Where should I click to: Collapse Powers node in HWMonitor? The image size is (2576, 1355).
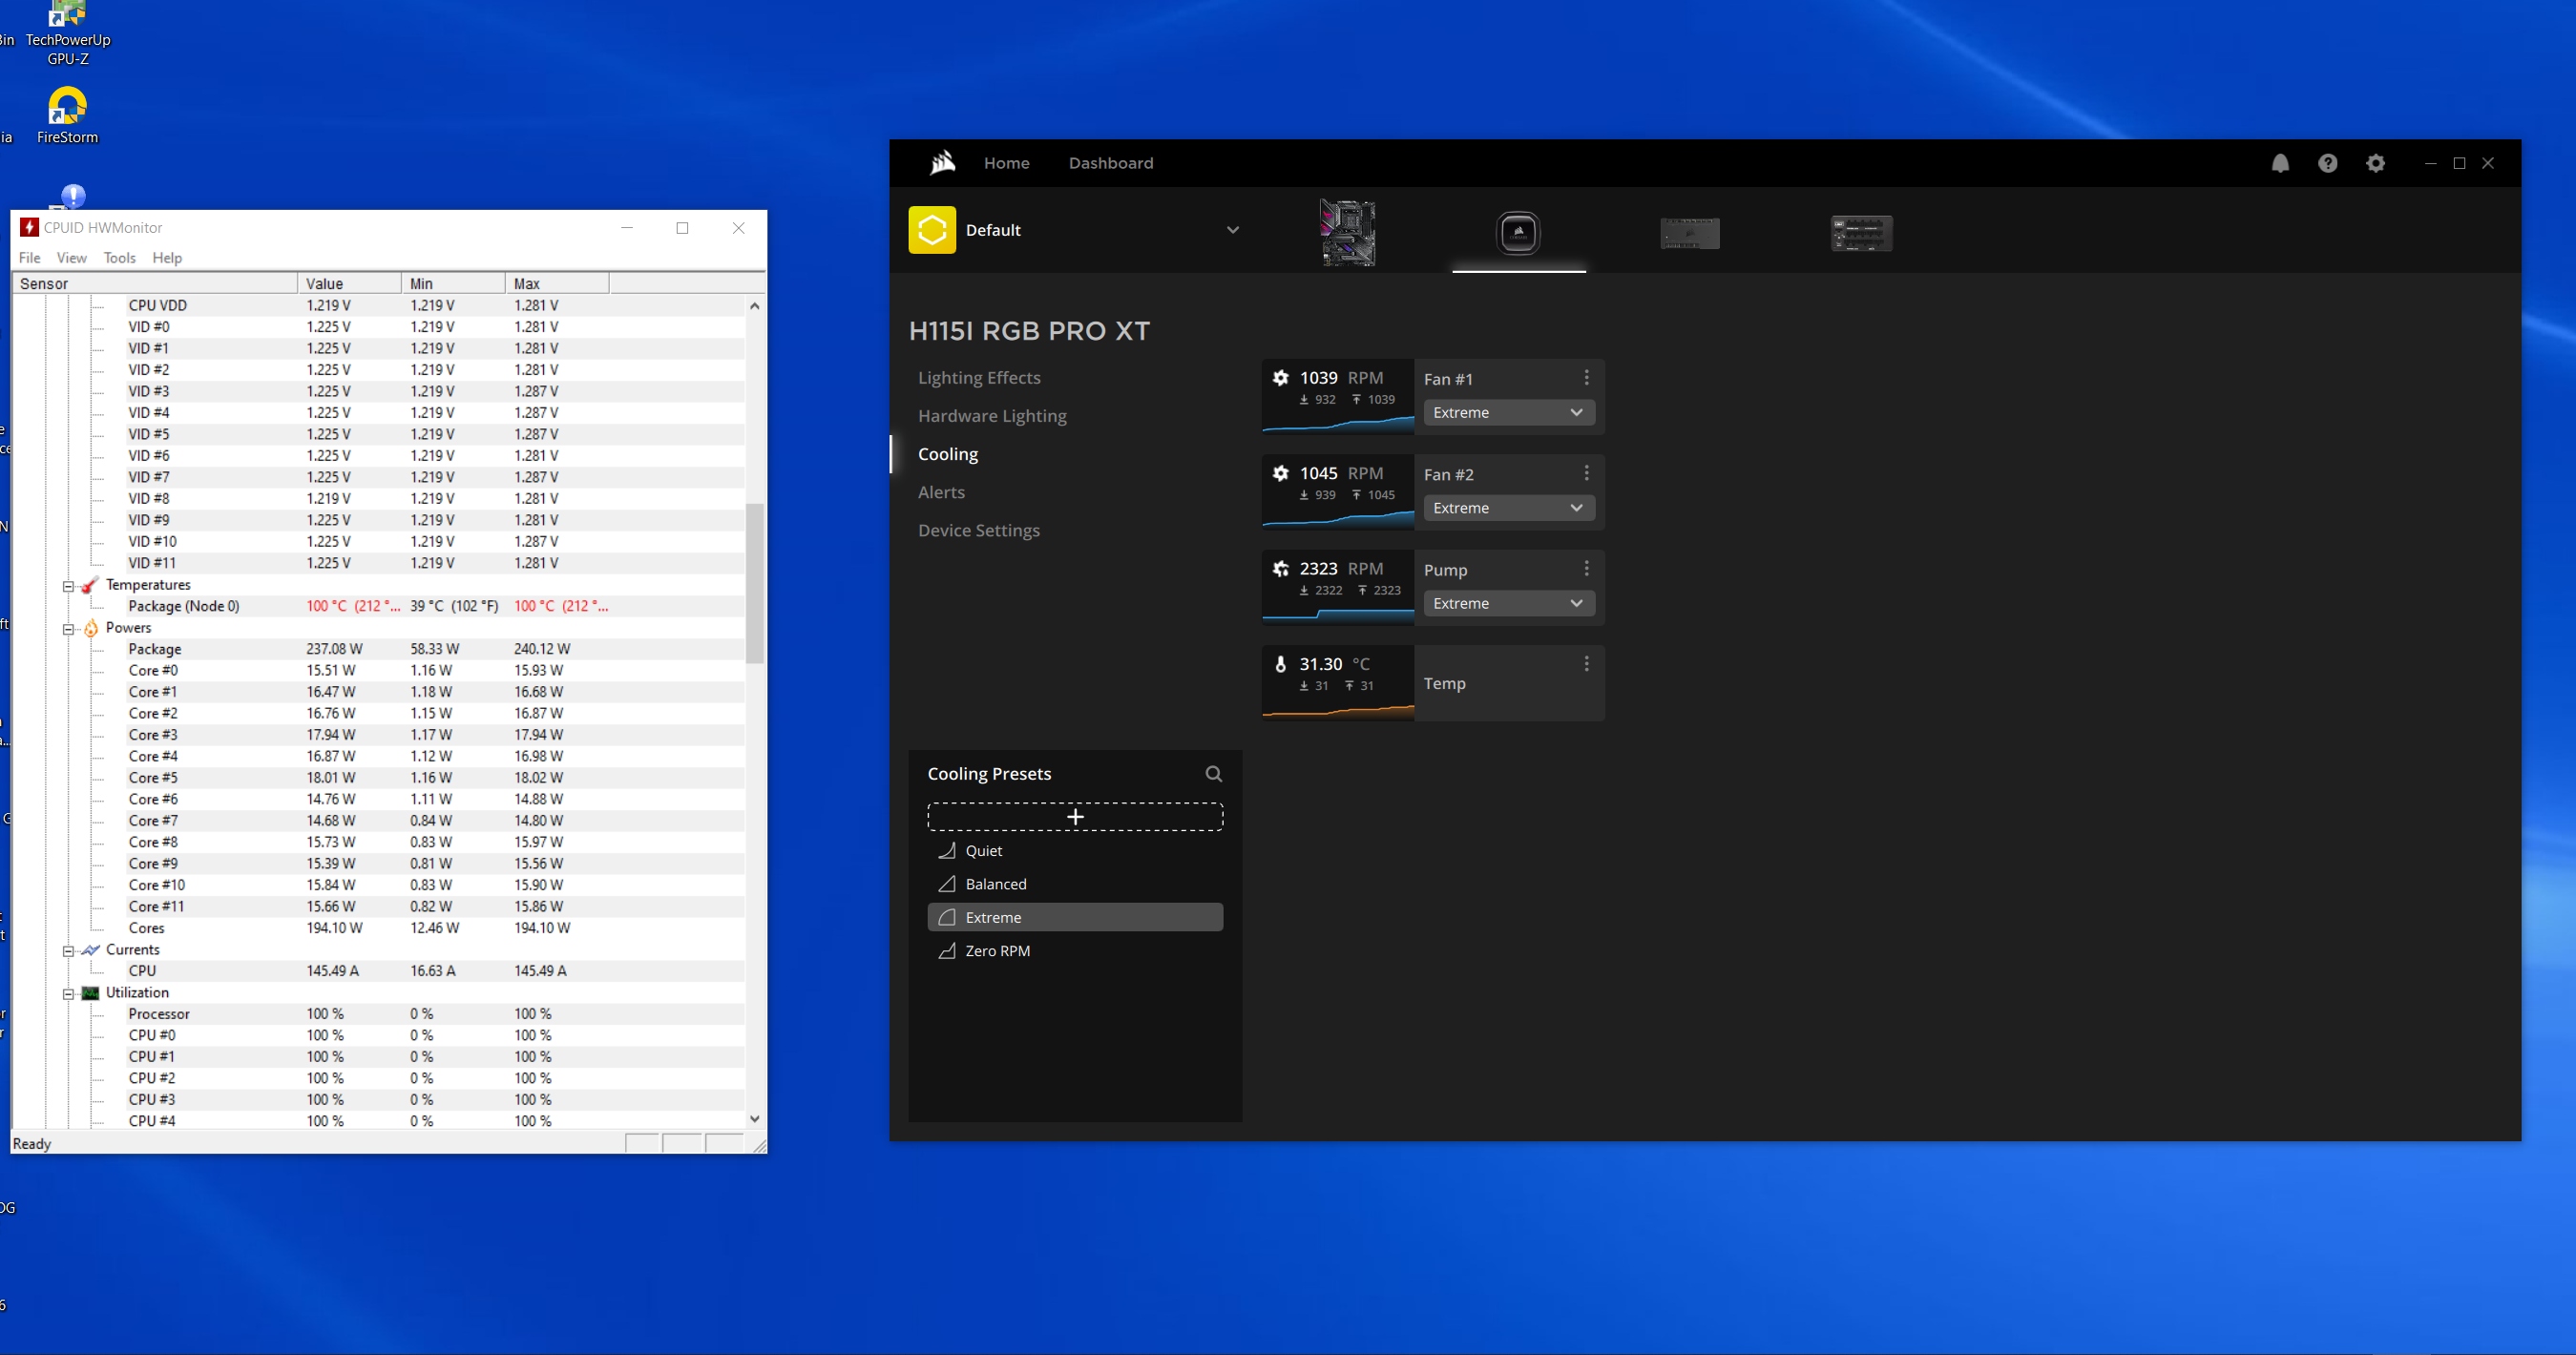pos(68,629)
